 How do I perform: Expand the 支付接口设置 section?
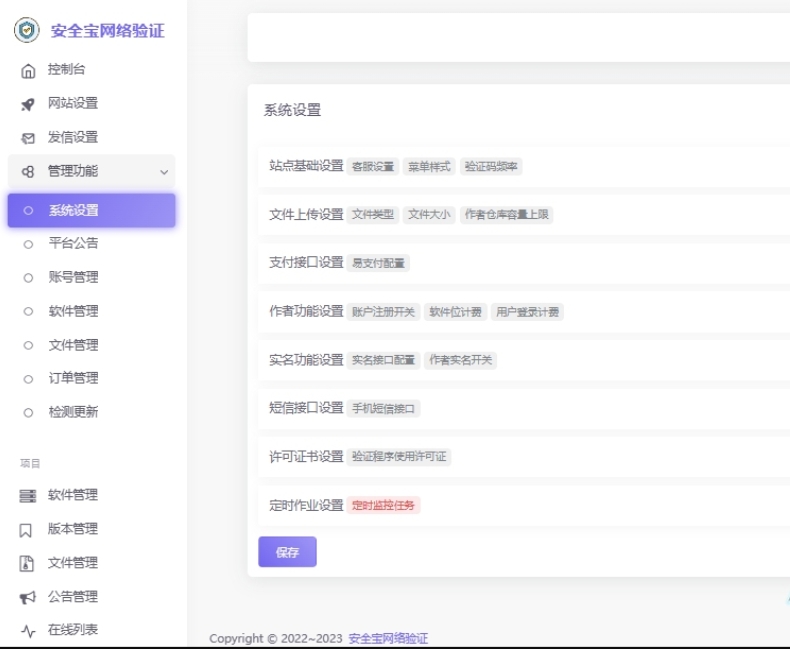point(306,263)
